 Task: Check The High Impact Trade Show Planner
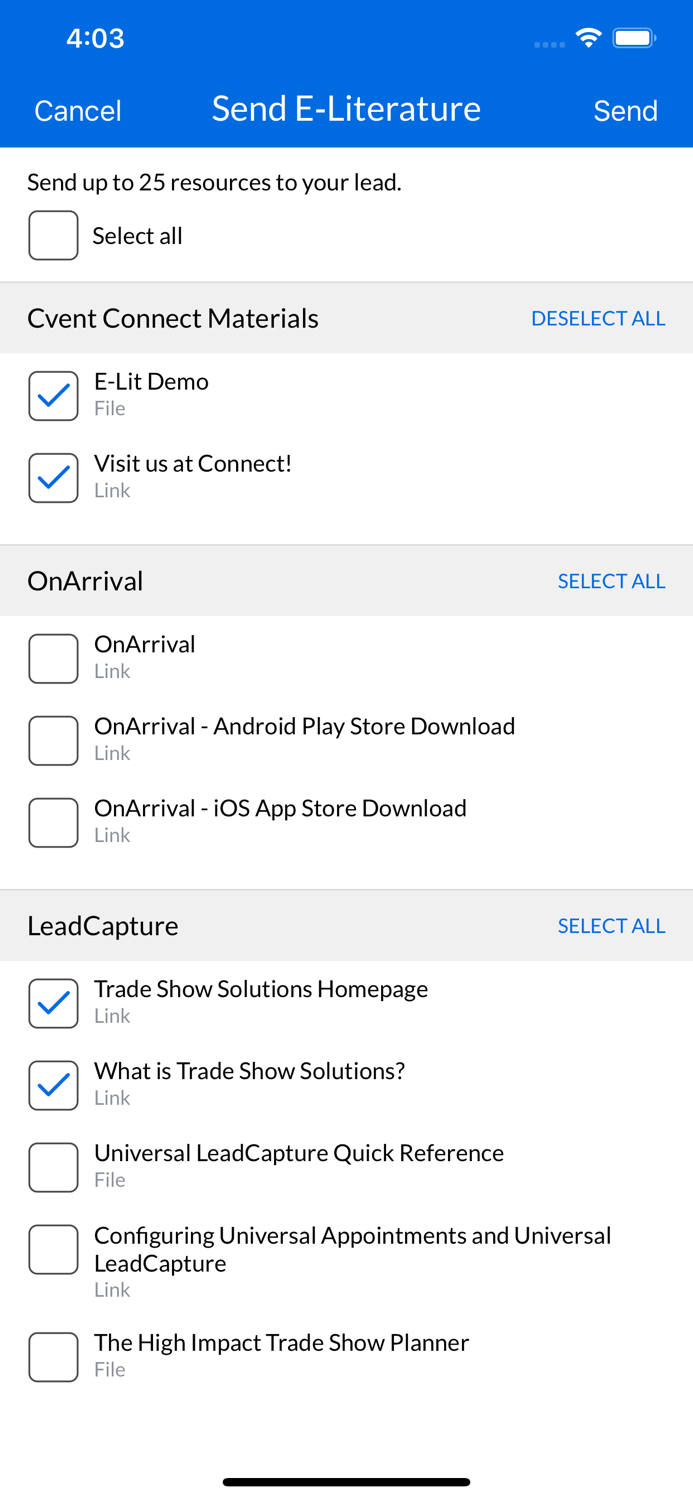tap(53, 1357)
